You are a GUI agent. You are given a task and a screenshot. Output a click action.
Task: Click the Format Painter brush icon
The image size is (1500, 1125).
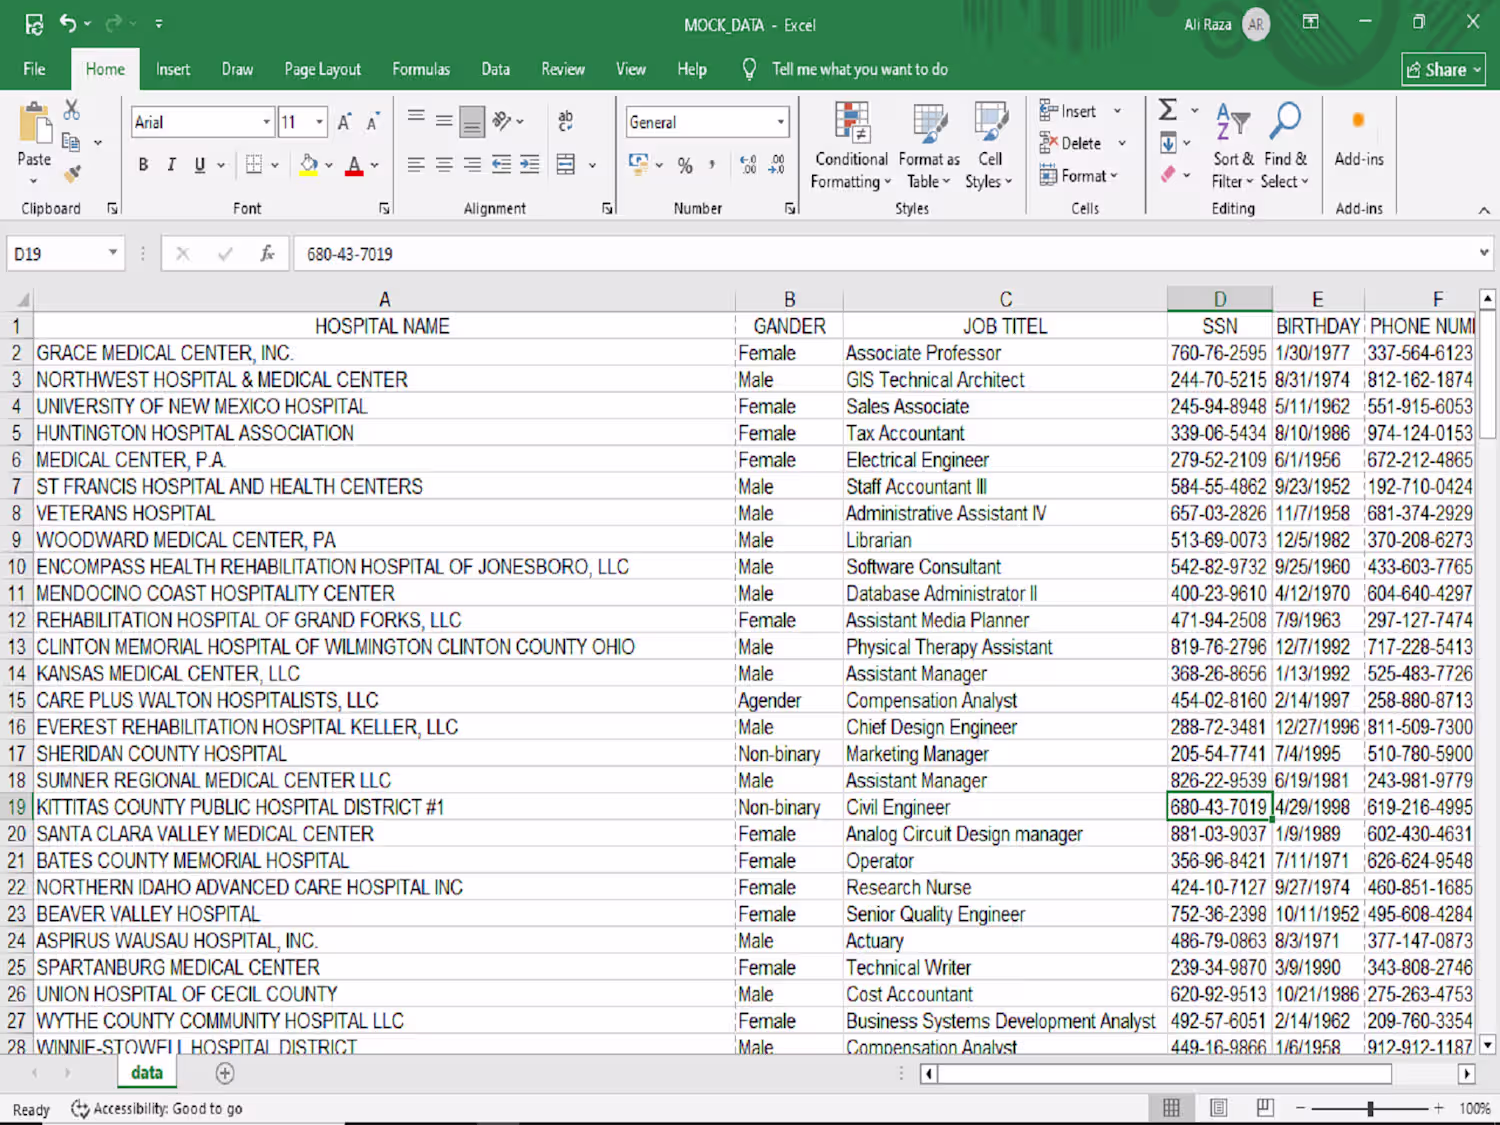click(x=72, y=175)
